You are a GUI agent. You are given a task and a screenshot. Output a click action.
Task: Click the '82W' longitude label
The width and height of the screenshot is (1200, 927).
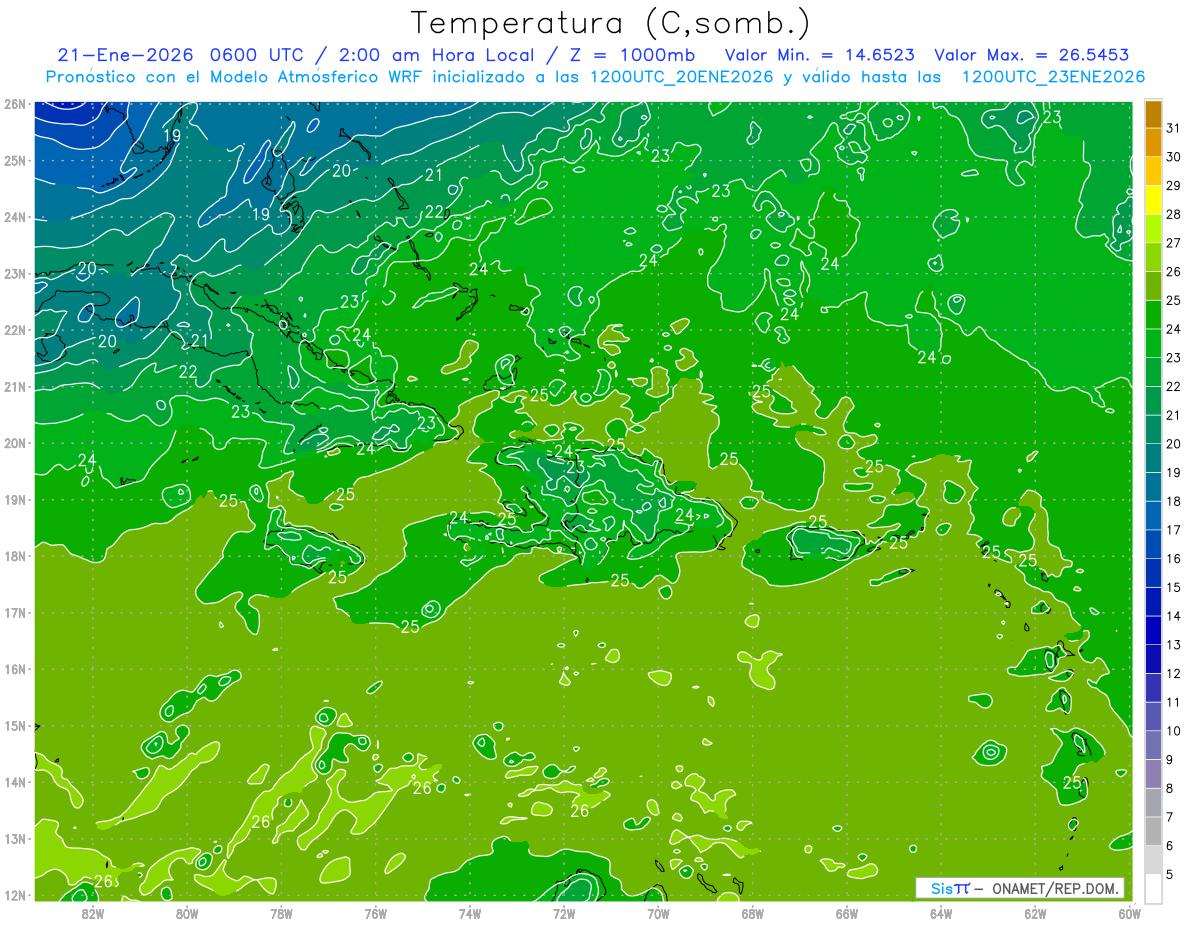coord(92,914)
